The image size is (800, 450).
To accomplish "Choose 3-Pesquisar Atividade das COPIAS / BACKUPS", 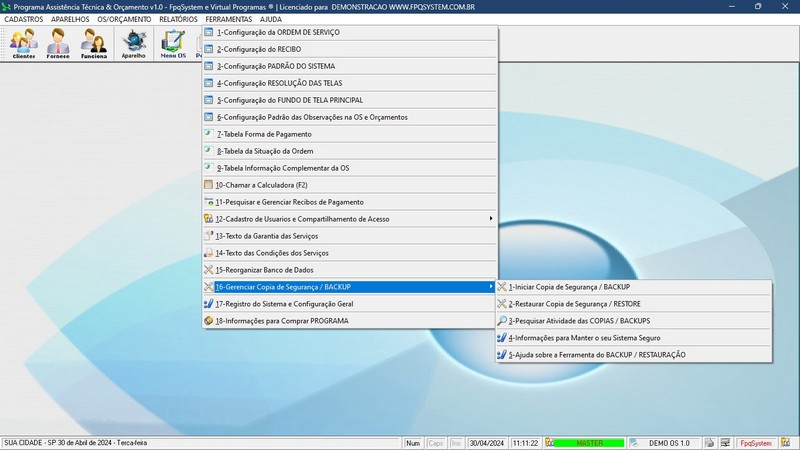I will (634, 320).
